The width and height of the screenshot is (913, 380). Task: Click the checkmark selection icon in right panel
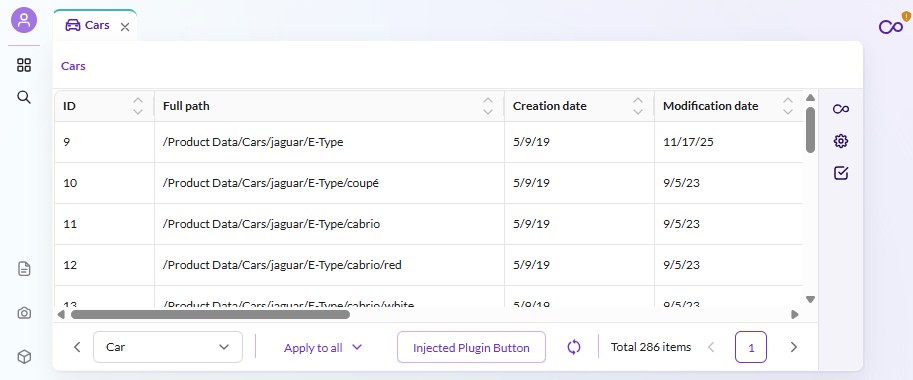click(x=841, y=173)
